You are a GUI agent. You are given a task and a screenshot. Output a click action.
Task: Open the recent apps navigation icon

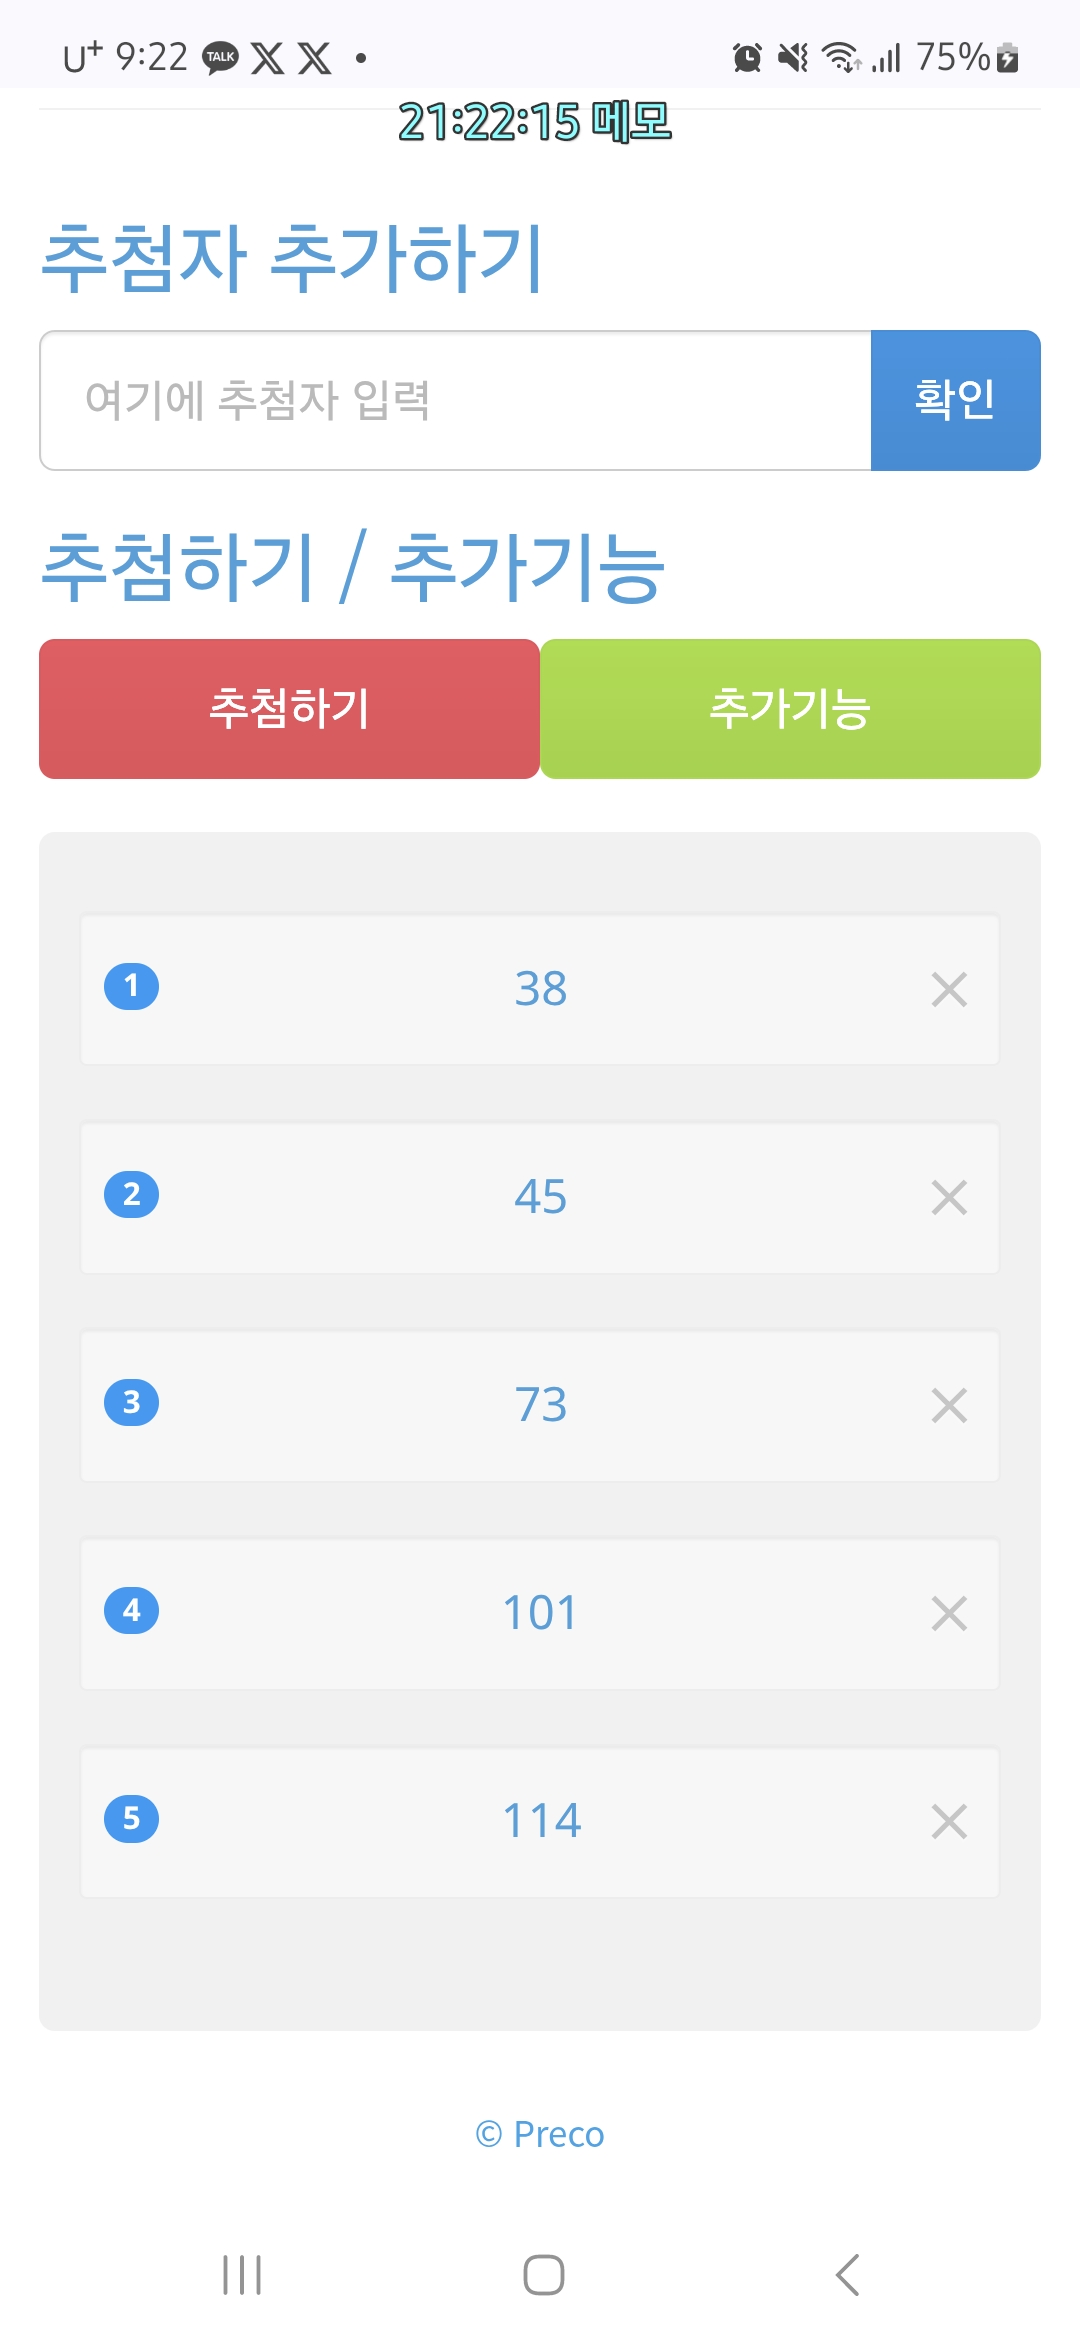tap(242, 2275)
